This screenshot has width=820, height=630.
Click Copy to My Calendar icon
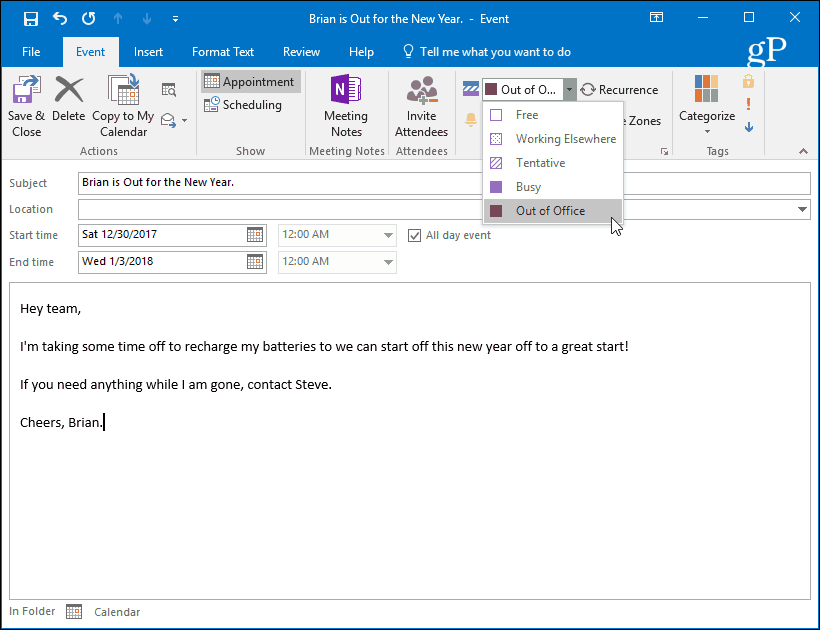tap(123, 92)
